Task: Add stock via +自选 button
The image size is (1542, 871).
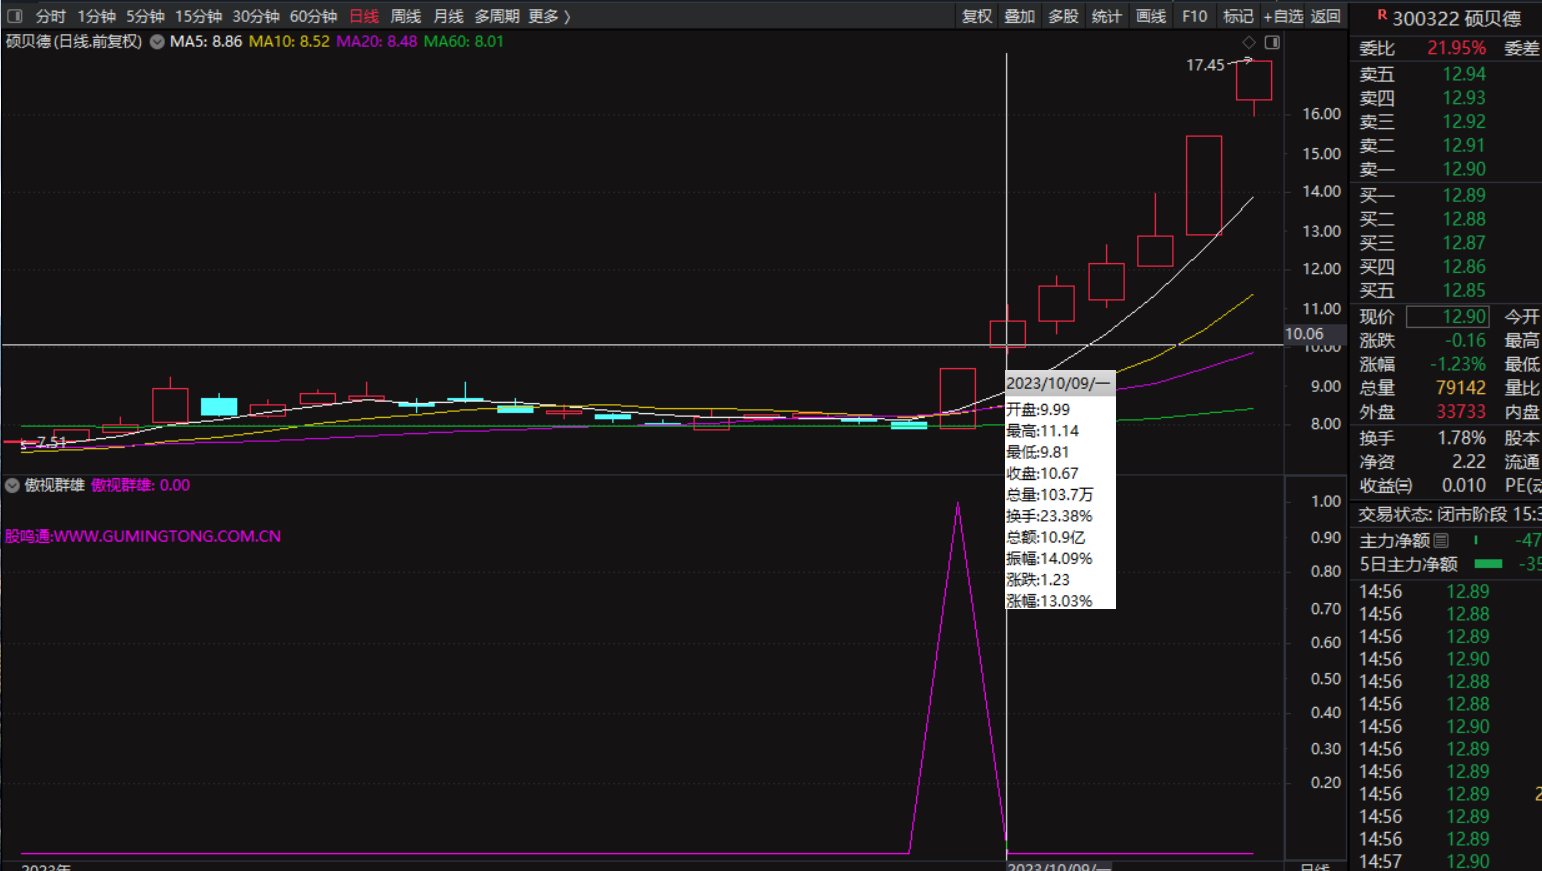Action: pos(1283,16)
